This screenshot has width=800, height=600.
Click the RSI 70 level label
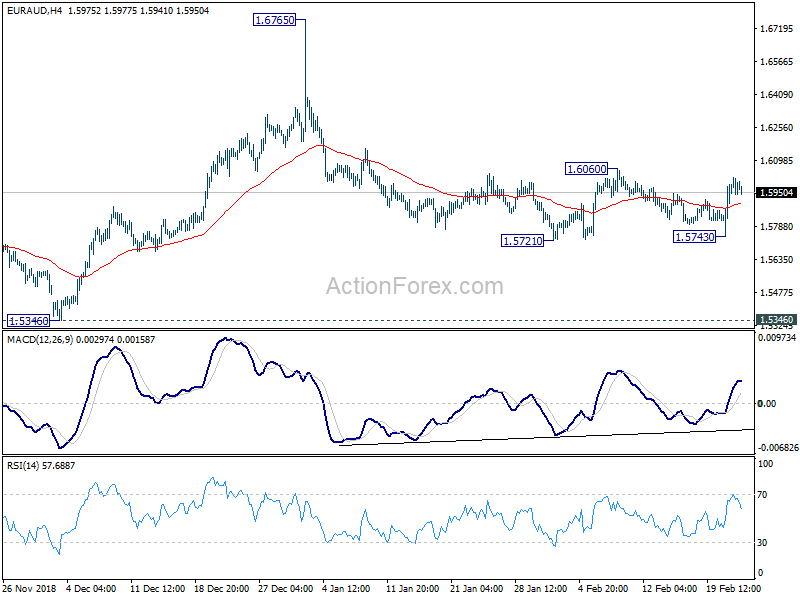pos(762,495)
